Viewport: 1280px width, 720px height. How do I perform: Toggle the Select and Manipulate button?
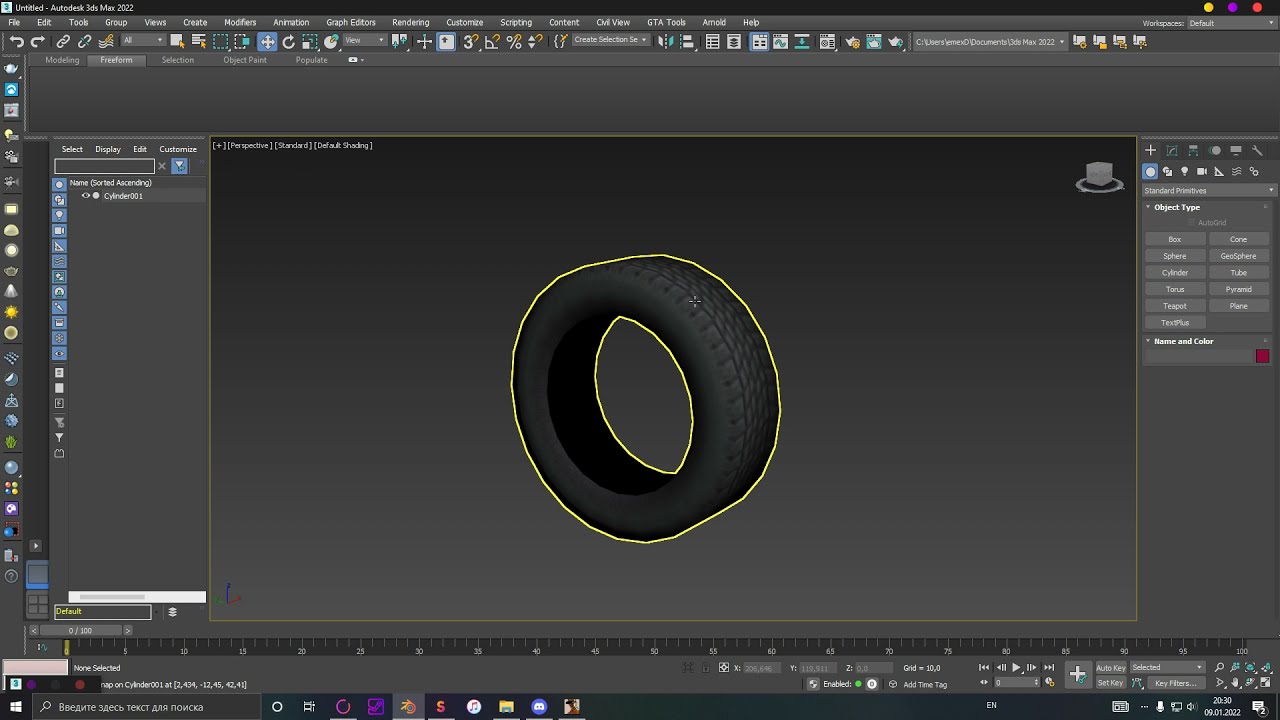[x=424, y=41]
